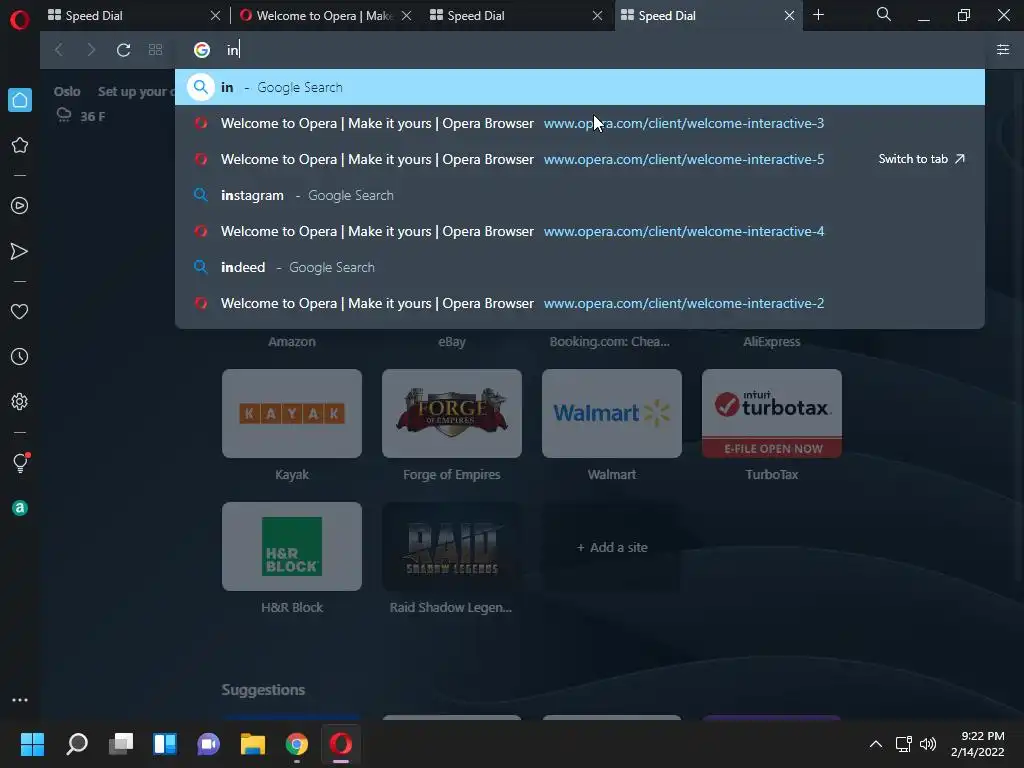Click the volume speaker tray icon
1024x768 pixels.
(928, 744)
